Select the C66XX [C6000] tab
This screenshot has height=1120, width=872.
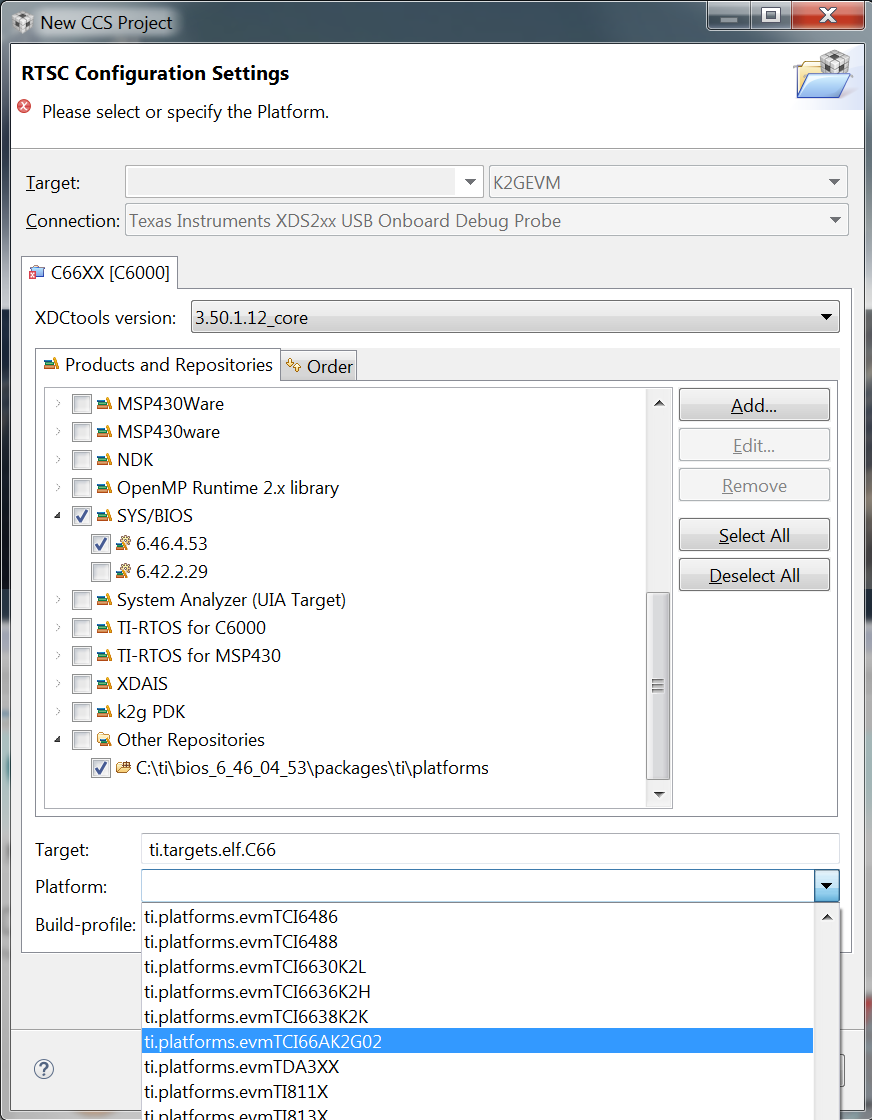[x=99, y=272]
